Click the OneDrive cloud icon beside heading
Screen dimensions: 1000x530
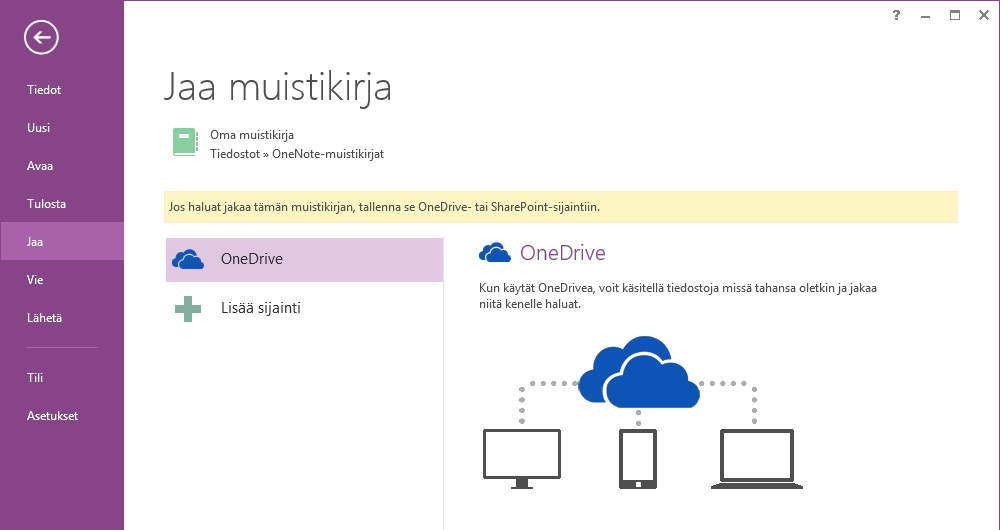(x=495, y=253)
